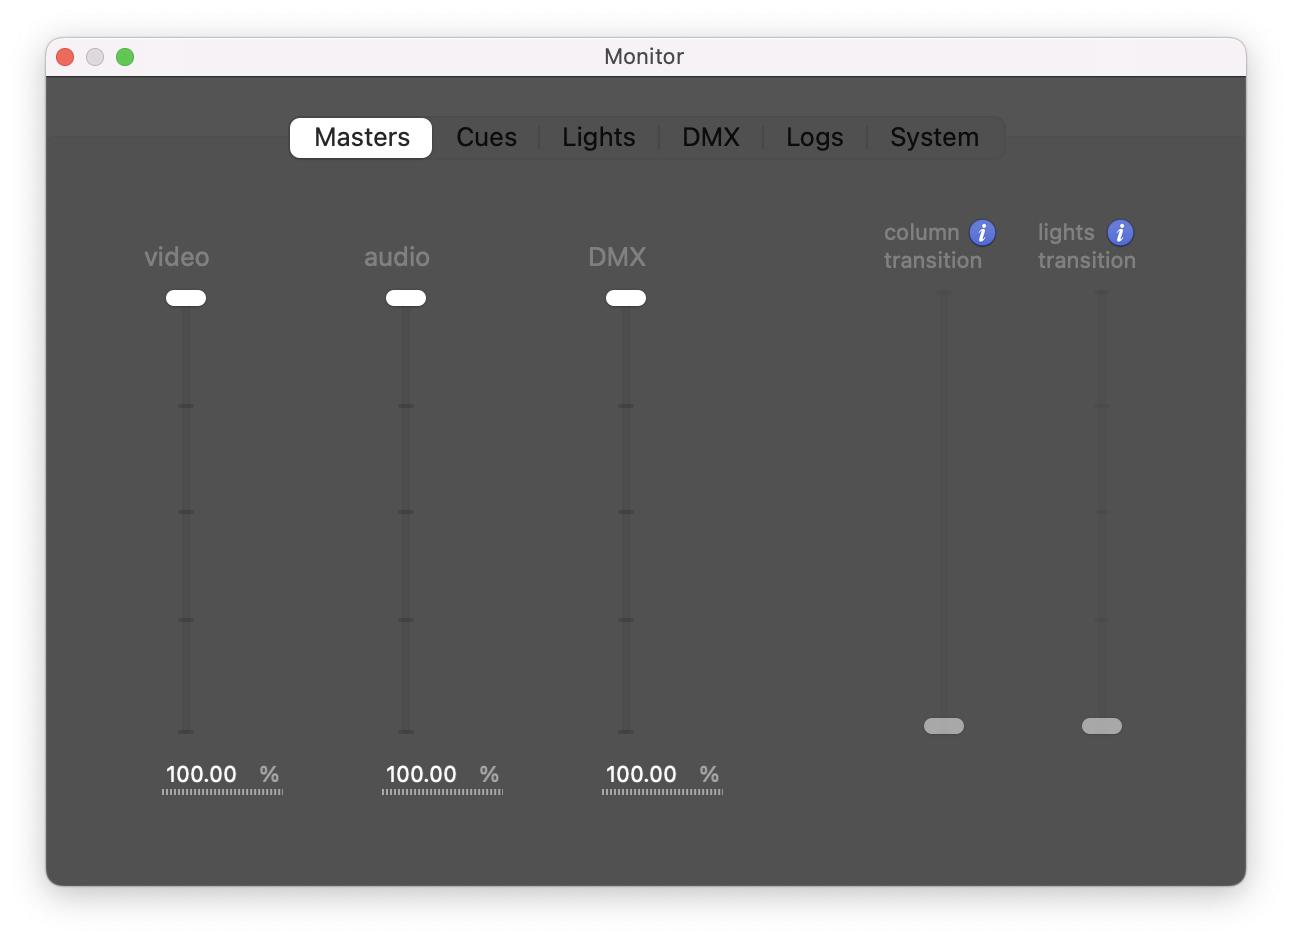Click the middle tick of the video slider
The height and width of the screenshot is (940, 1292).
[x=186, y=512]
